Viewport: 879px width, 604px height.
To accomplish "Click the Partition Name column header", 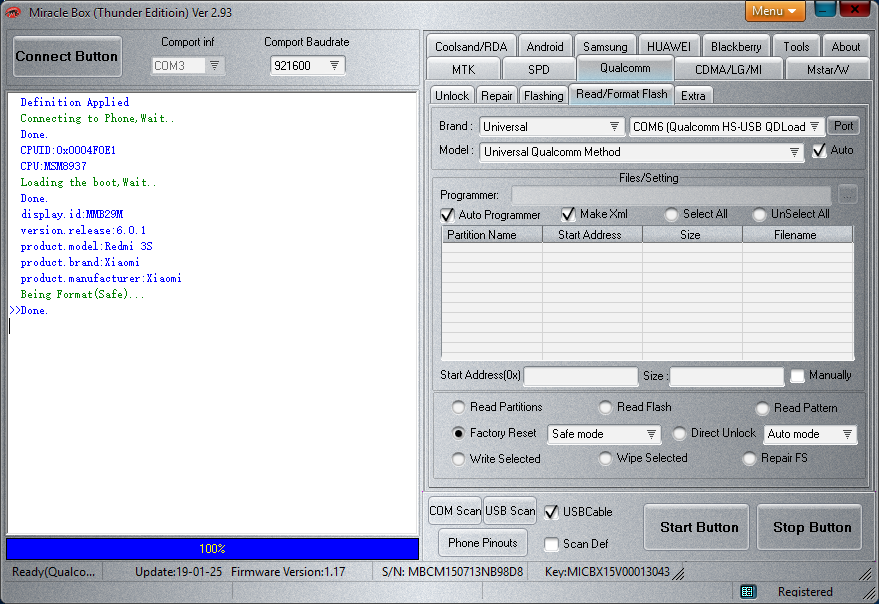I will click(492, 235).
